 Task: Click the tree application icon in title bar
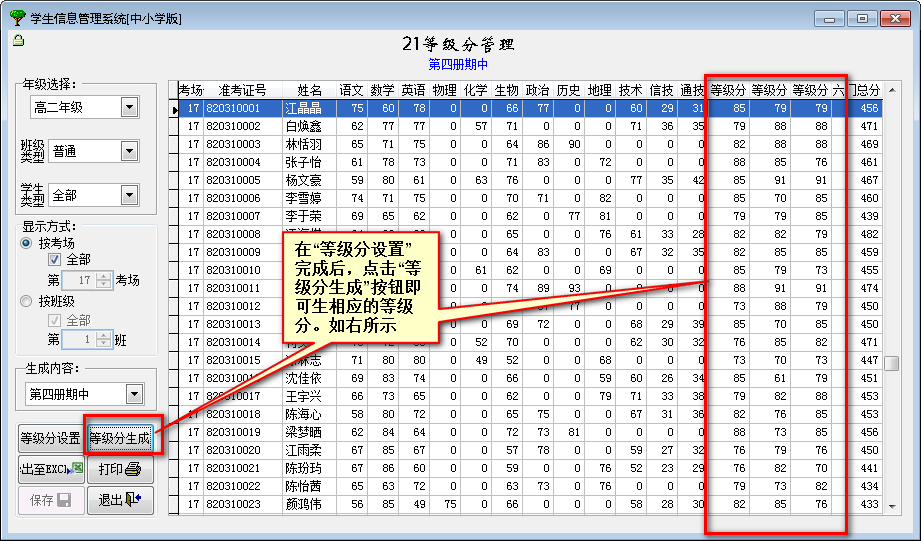(x=18, y=18)
